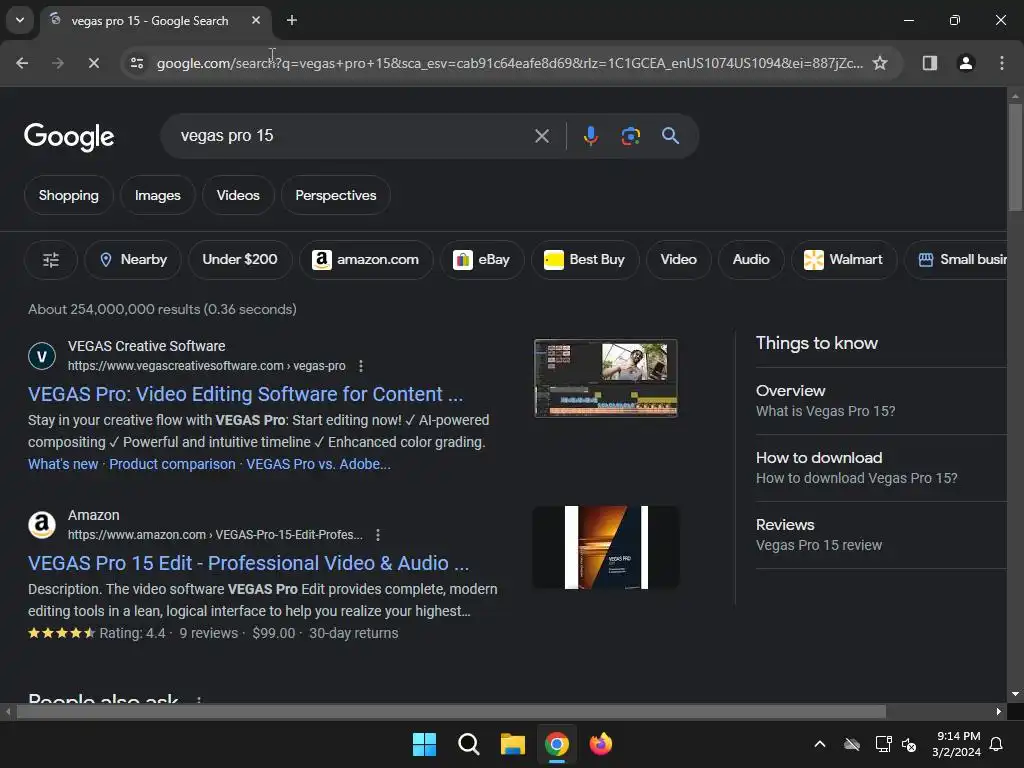
Task: Open the tab search dropdown arrow
Action: coord(20,20)
